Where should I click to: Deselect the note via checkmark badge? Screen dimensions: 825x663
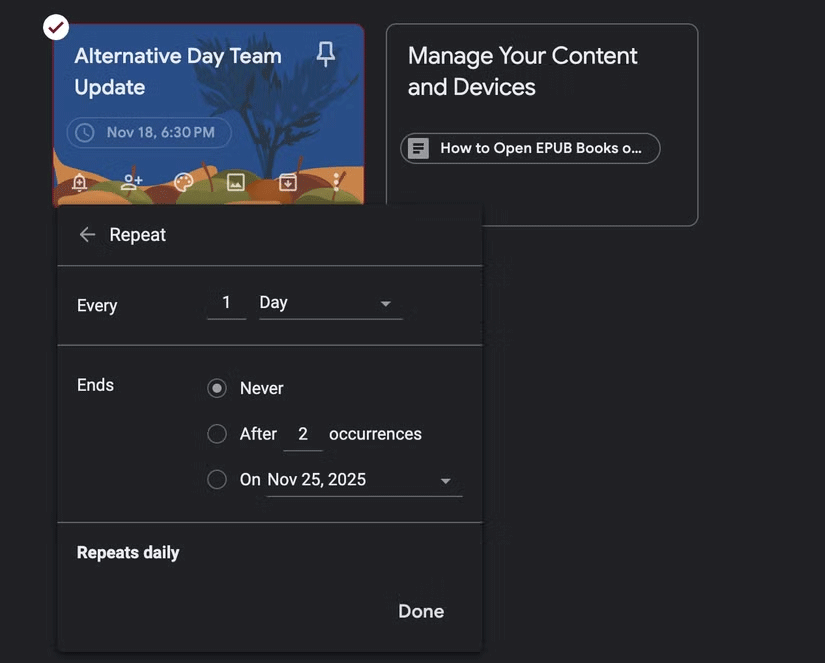56,27
